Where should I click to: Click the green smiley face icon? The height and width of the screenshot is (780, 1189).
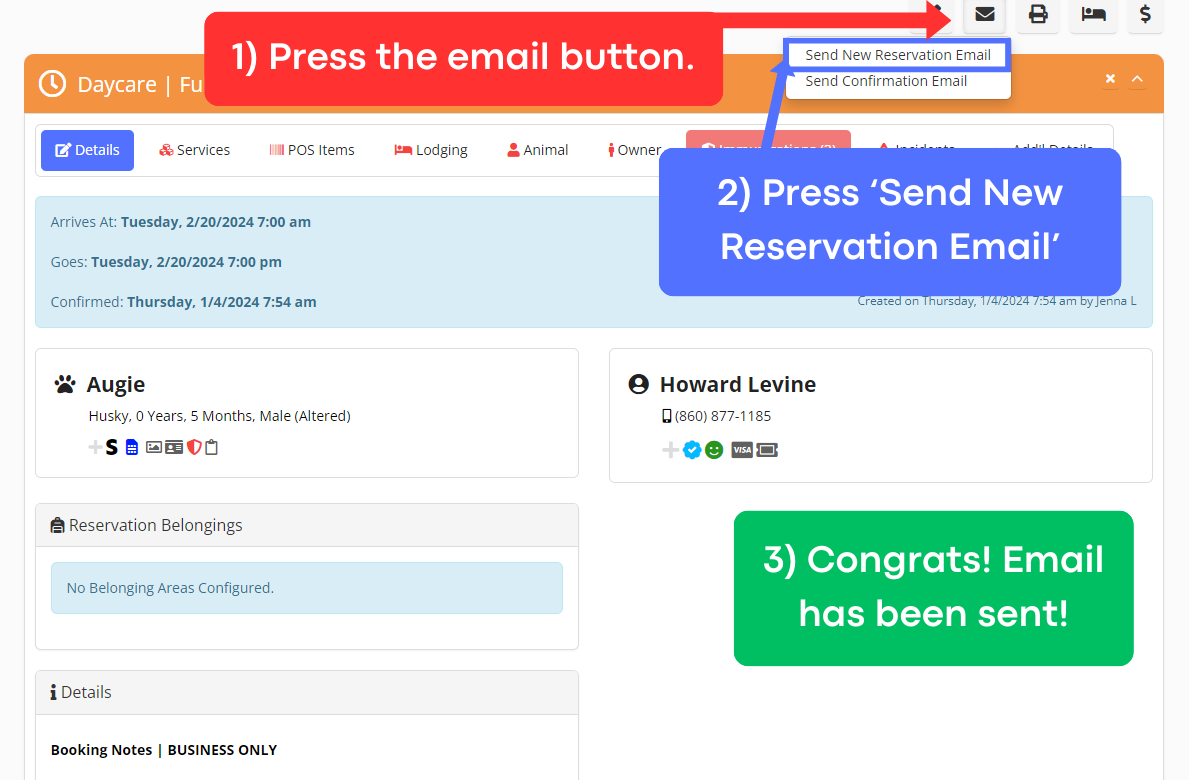pos(713,450)
